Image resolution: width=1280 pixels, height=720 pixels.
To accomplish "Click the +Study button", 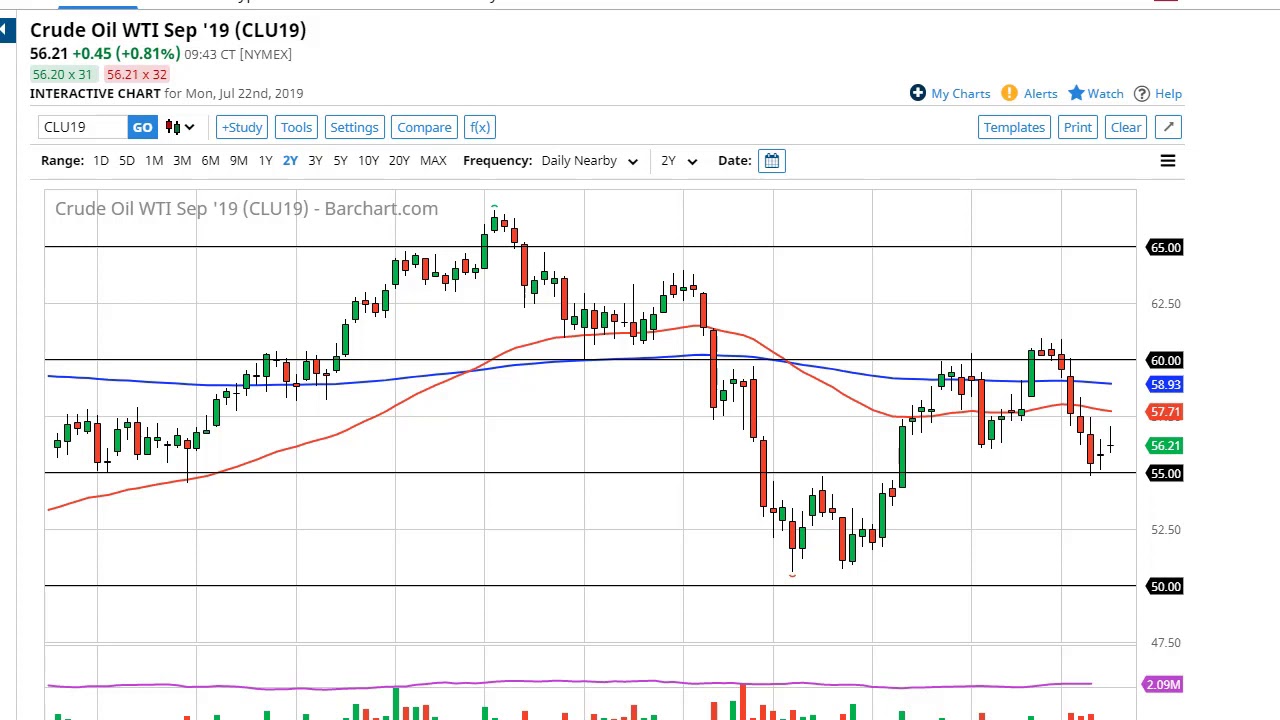I will pos(242,127).
